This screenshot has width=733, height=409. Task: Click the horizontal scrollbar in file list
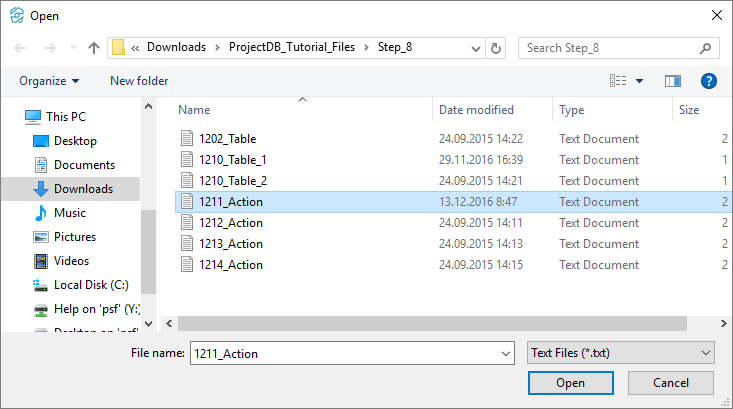[x=430, y=323]
